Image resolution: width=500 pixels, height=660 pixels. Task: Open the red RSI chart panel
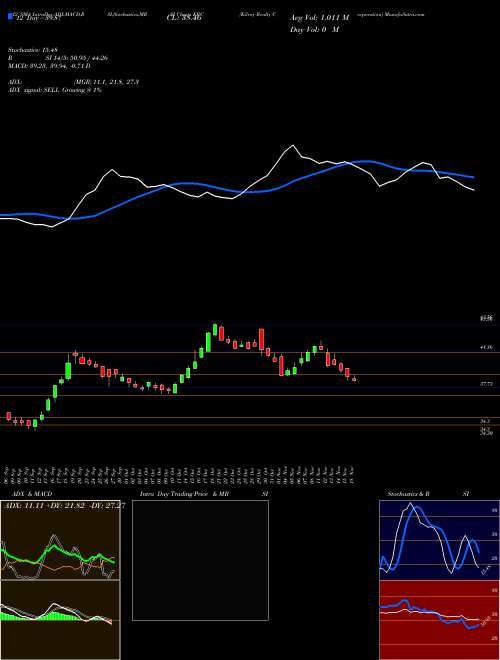click(439, 620)
